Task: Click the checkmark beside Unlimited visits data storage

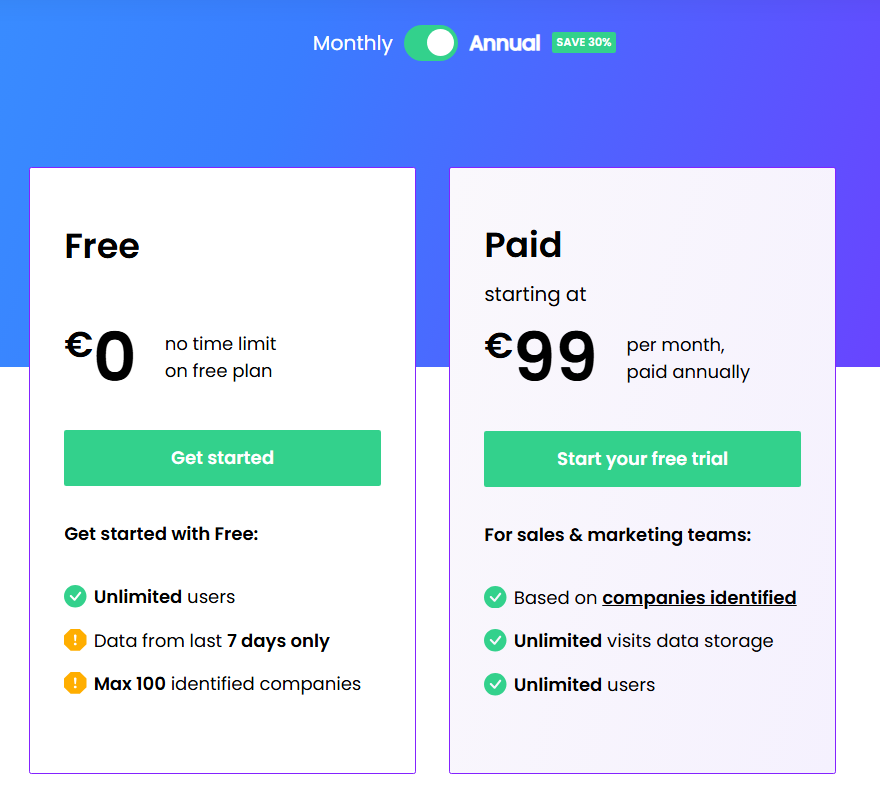Action: click(495, 640)
